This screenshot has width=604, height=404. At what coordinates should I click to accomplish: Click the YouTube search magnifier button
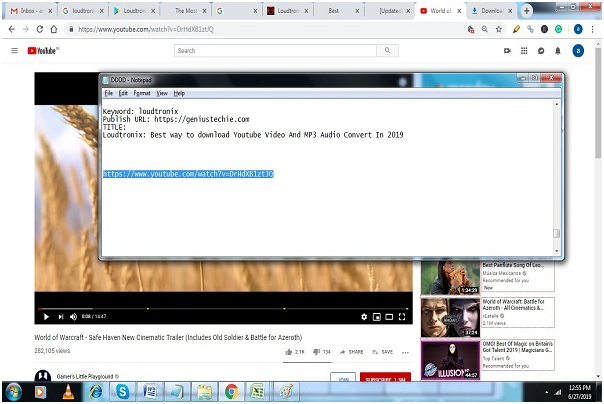(387, 50)
